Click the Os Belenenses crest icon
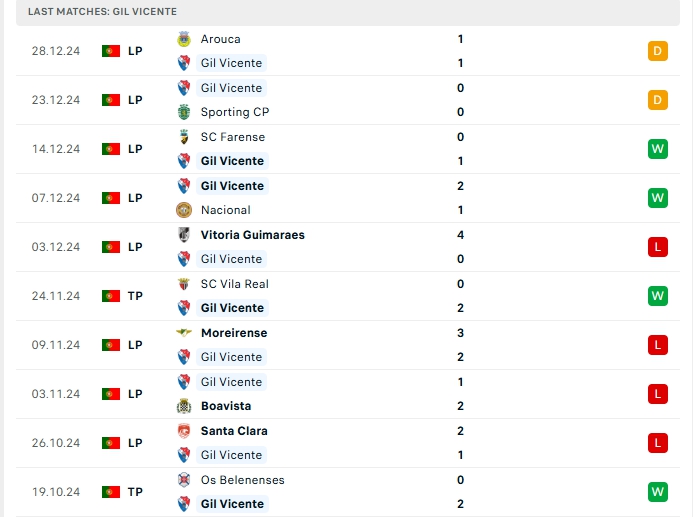Image resolution: width=693 pixels, height=517 pixels. coord(184,480)
